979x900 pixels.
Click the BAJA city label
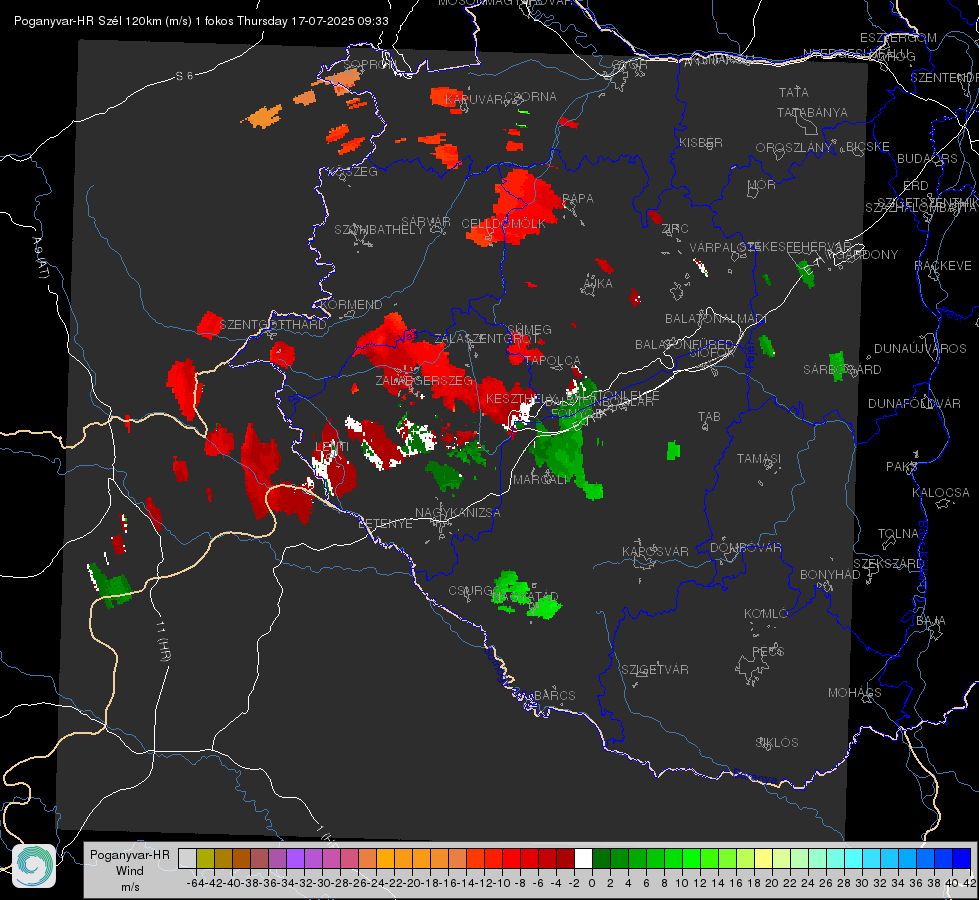[x=931, y=621]
